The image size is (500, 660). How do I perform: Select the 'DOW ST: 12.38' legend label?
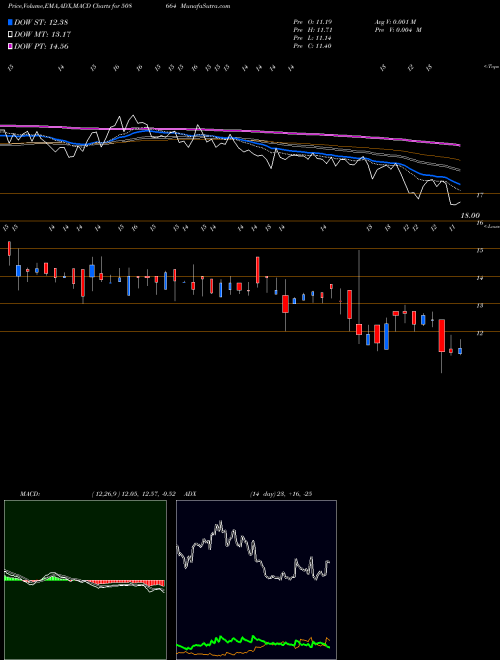(x=41, y=22)
